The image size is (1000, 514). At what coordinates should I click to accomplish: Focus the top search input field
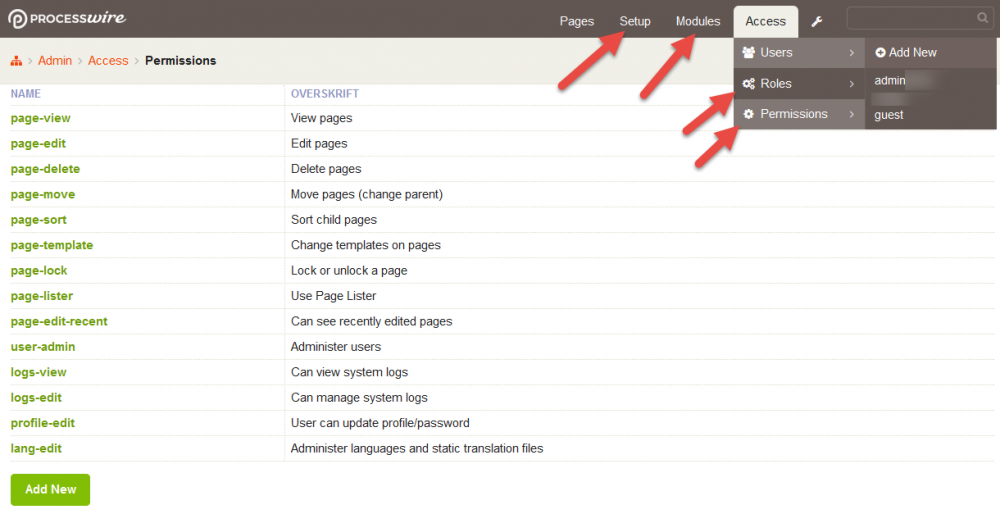pyautogui.click(x=910, y=18)
